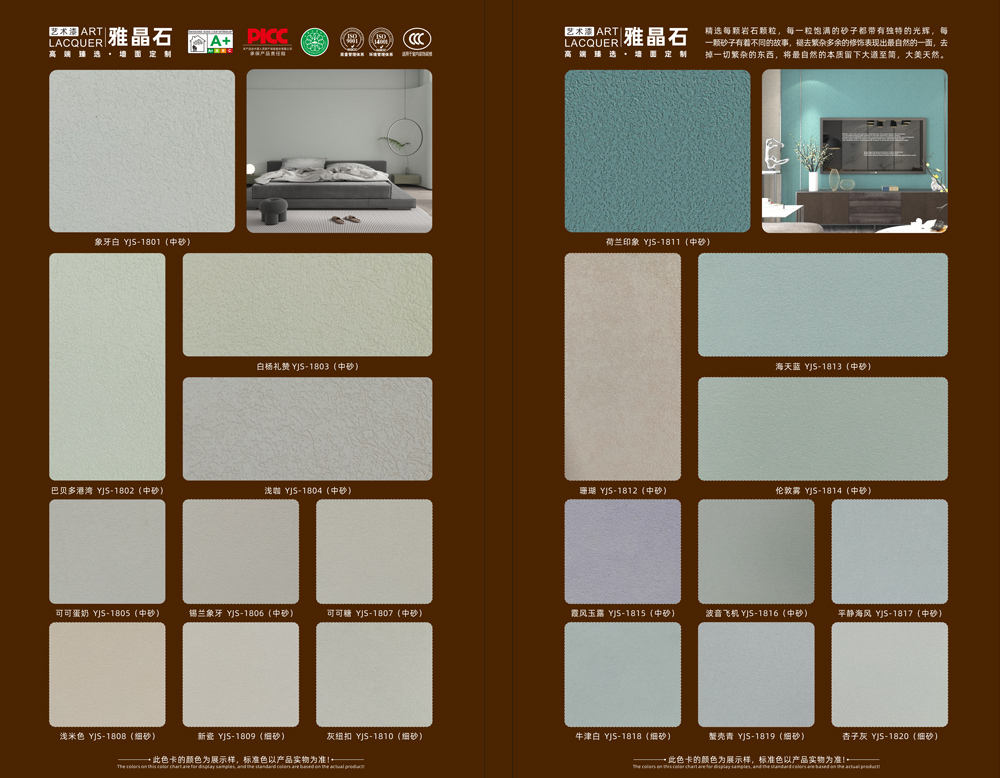The height and width of the screenshot is (778, 1000).
Task: Click the label text 荷兰印象 YJS-1811
Action: [643, 242]
